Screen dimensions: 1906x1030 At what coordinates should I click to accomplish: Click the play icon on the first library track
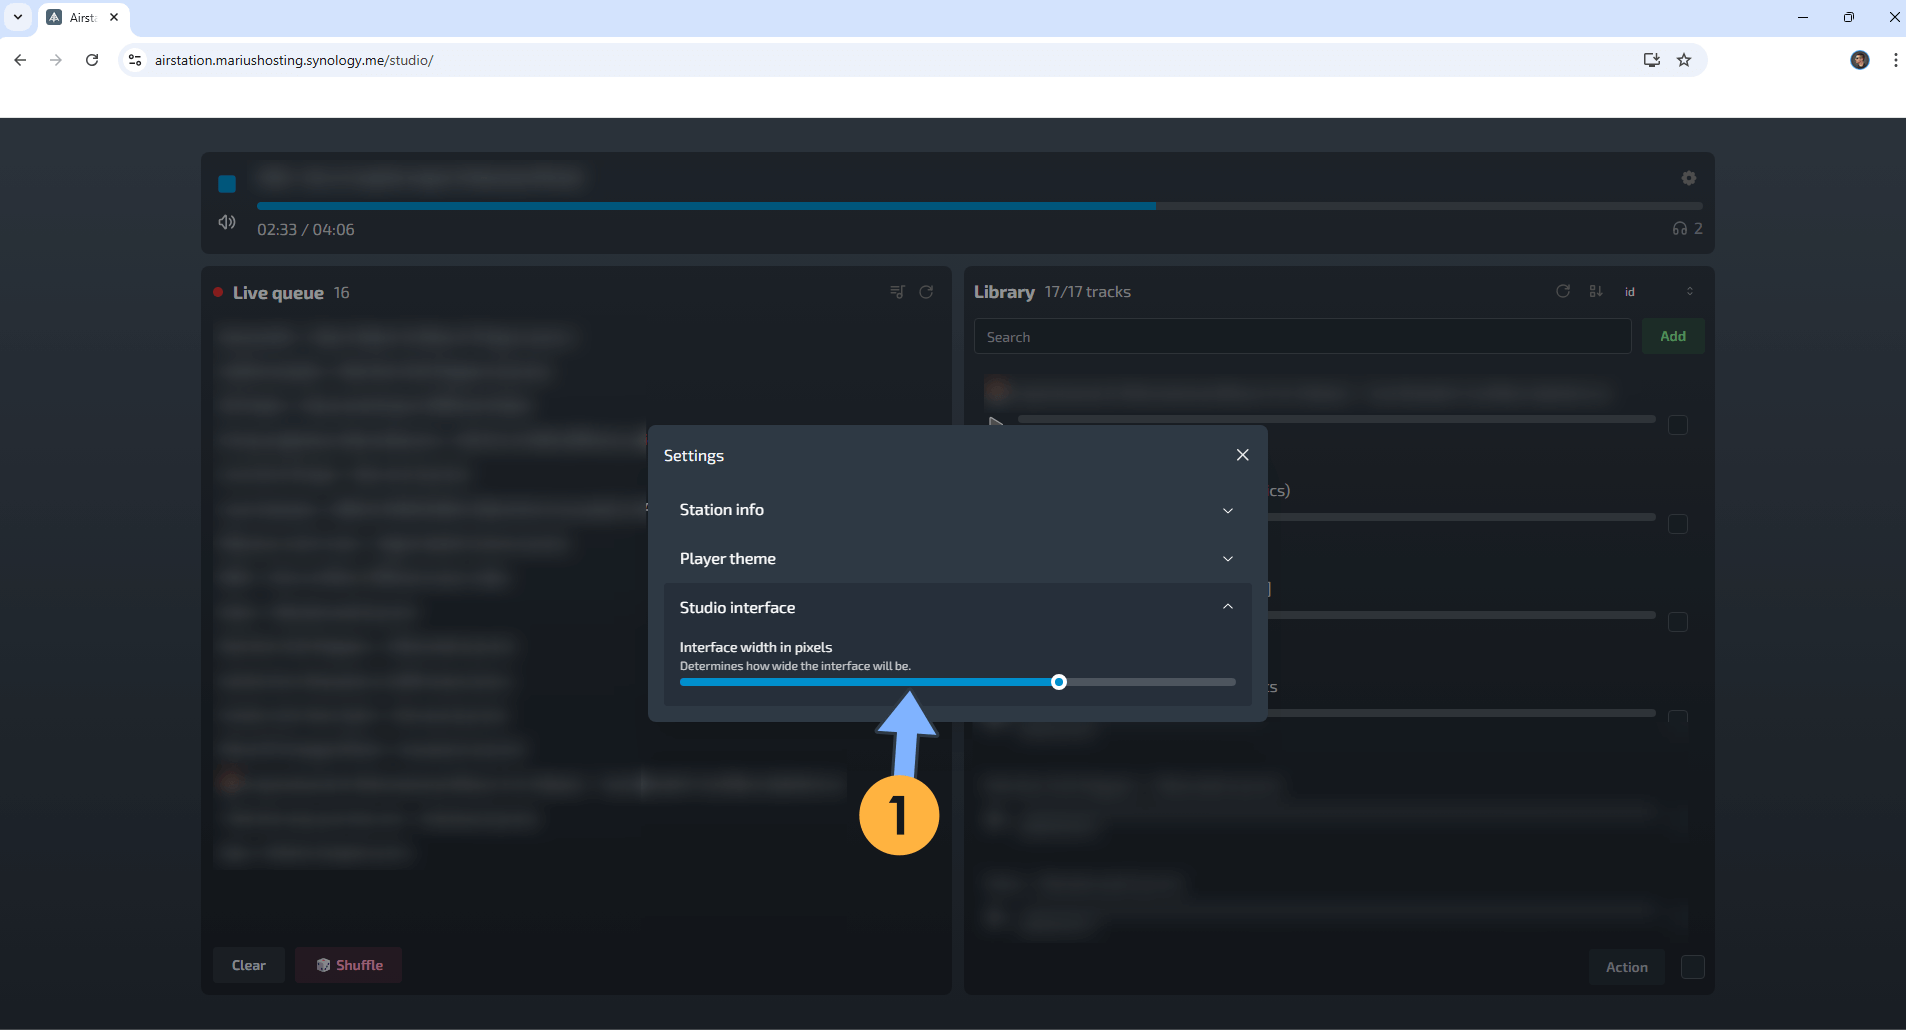[994, 423]
